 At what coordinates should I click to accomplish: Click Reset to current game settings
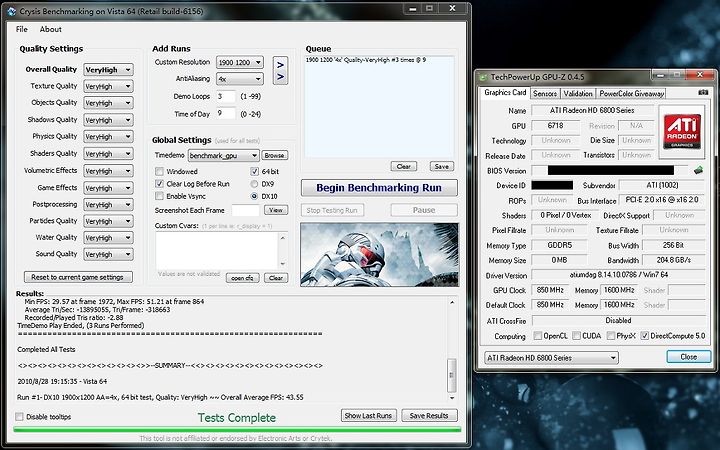78,277
